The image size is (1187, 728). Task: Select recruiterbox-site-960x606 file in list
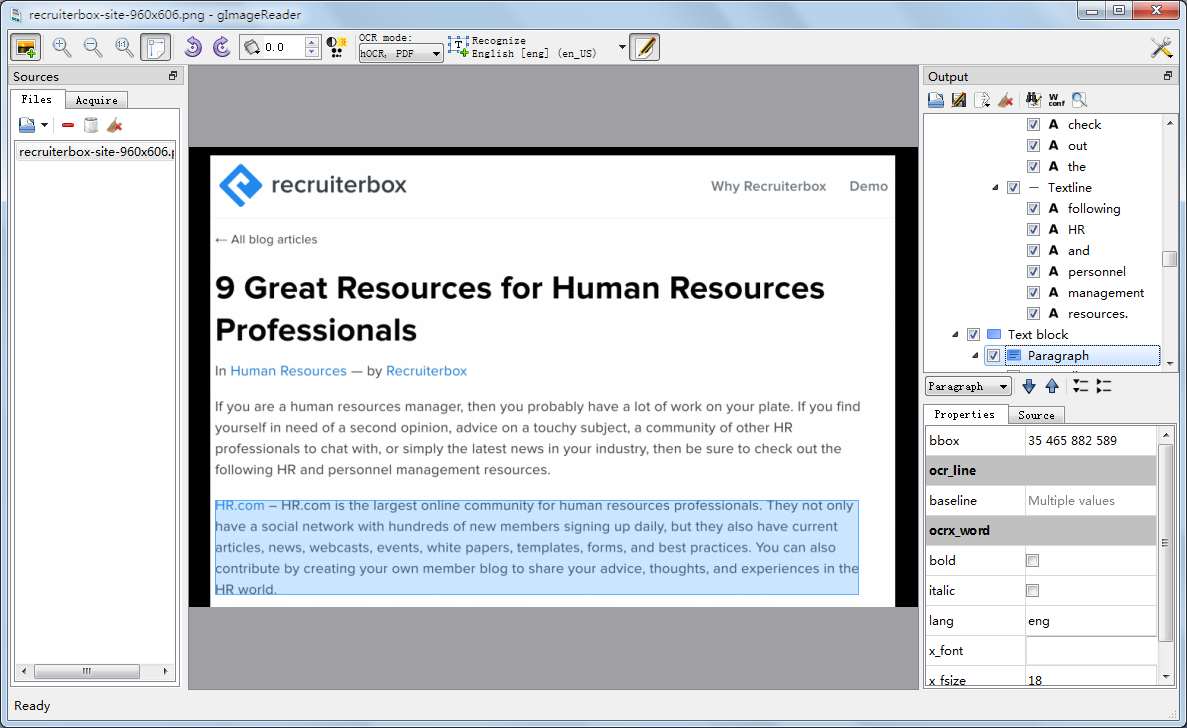click(96, 152)
